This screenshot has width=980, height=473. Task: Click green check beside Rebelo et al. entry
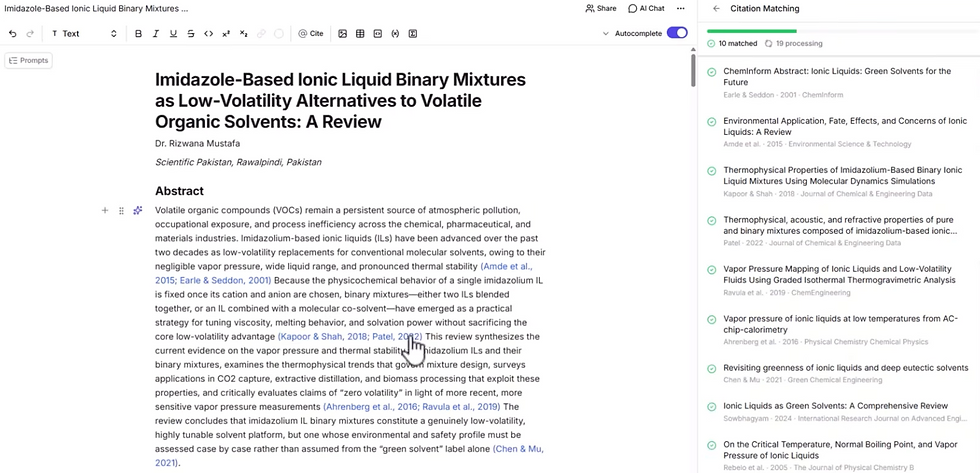[x=711, y=446]
